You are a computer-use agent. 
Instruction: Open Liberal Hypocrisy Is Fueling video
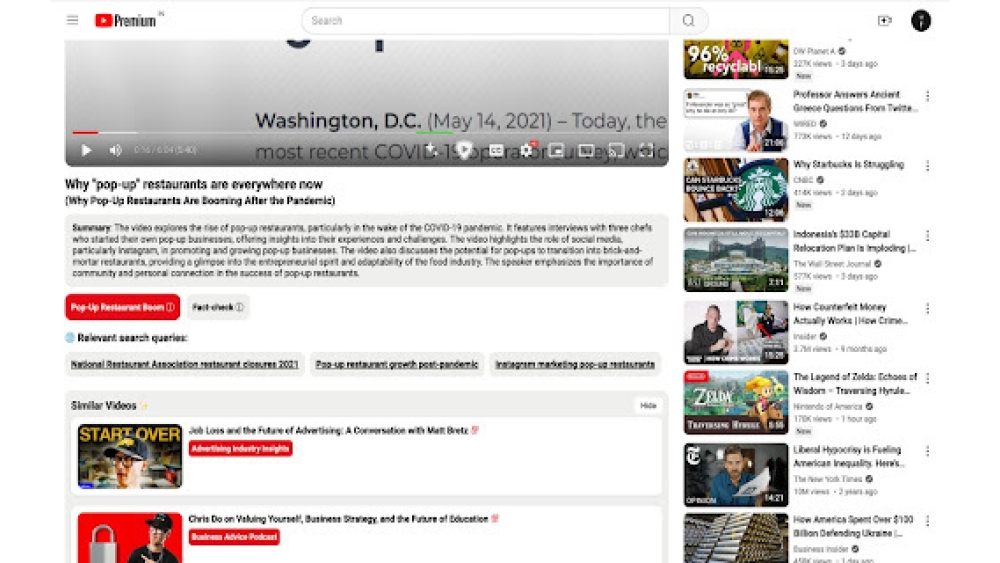(x=849, y=457)
